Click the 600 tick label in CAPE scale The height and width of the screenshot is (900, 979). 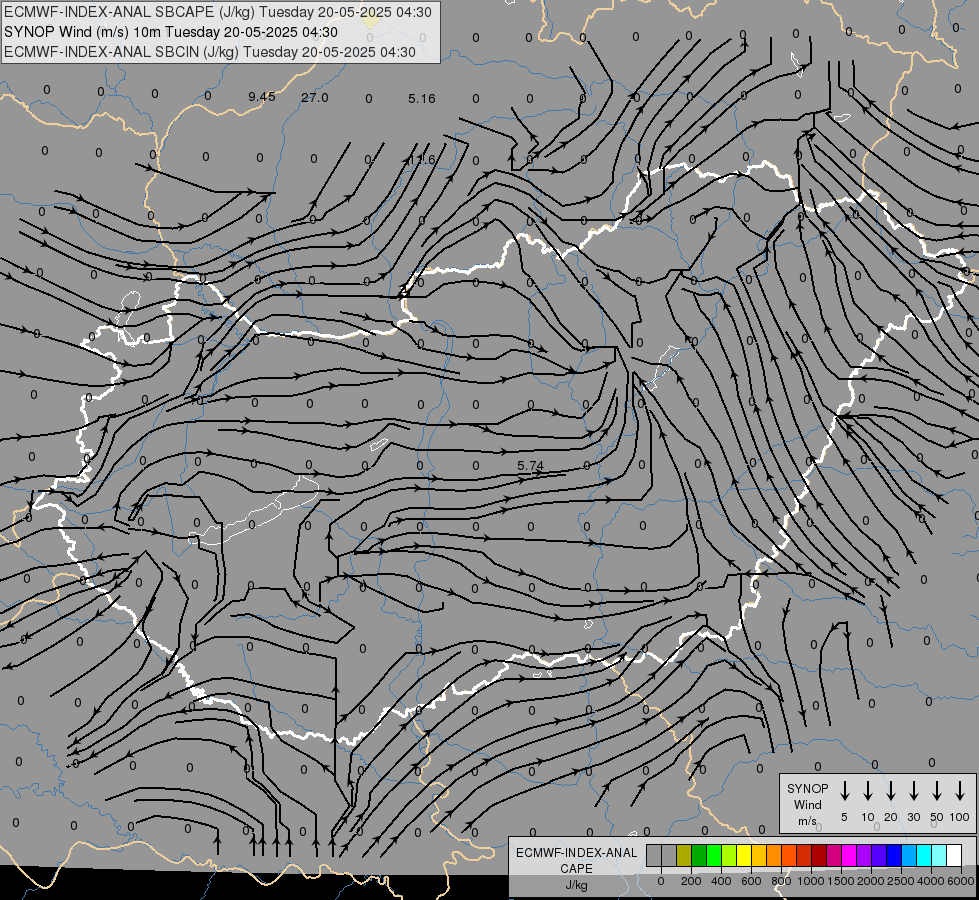click(x=751, y=881)
